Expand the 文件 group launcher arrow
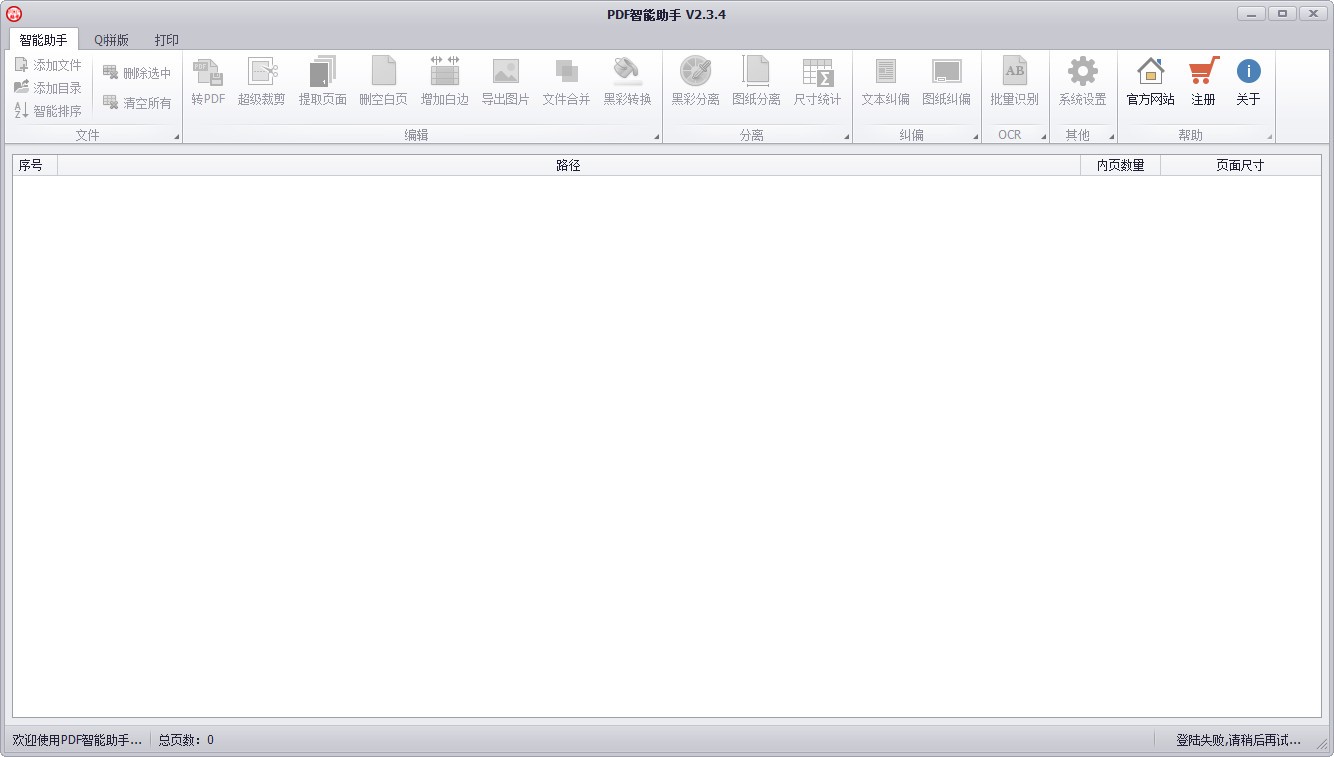 click(x=176, y=136)
